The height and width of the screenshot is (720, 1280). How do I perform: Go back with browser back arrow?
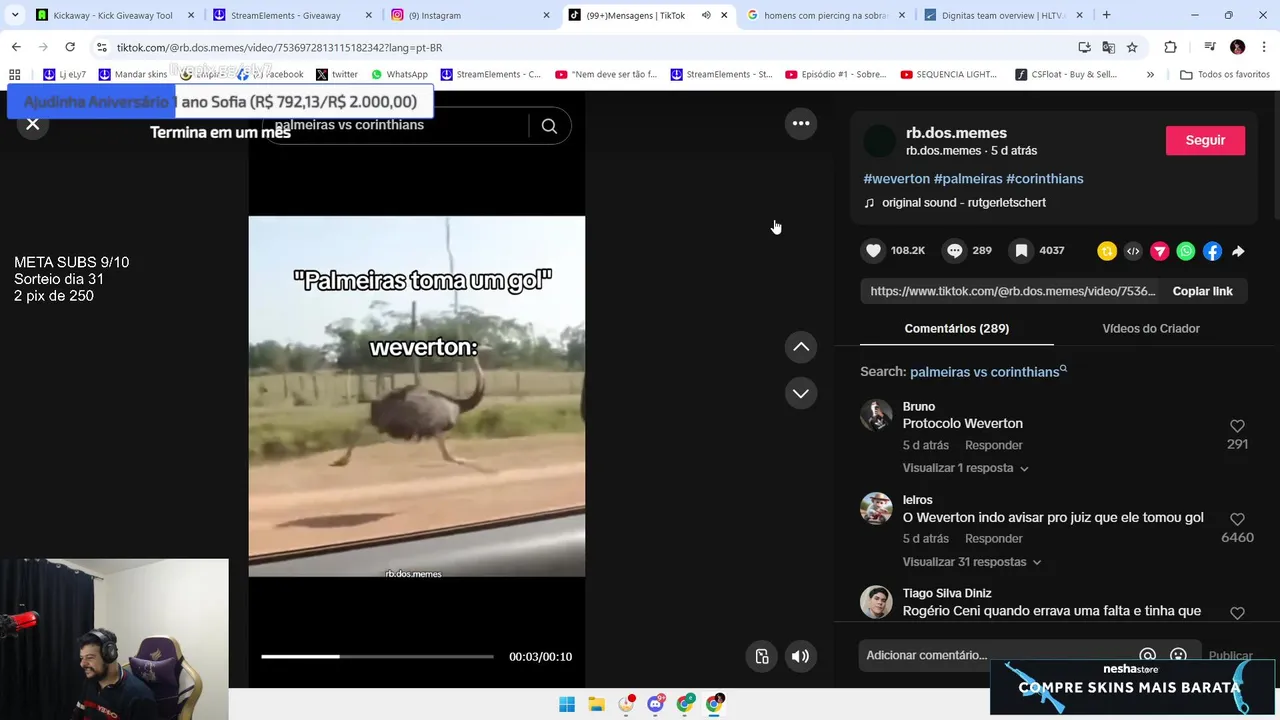[16, 47]
